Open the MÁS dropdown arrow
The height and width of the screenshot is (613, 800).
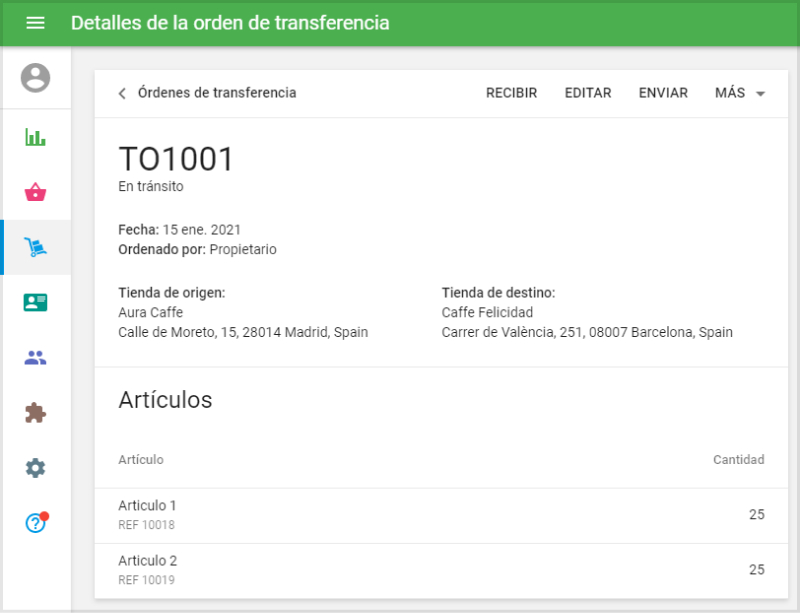758,93
